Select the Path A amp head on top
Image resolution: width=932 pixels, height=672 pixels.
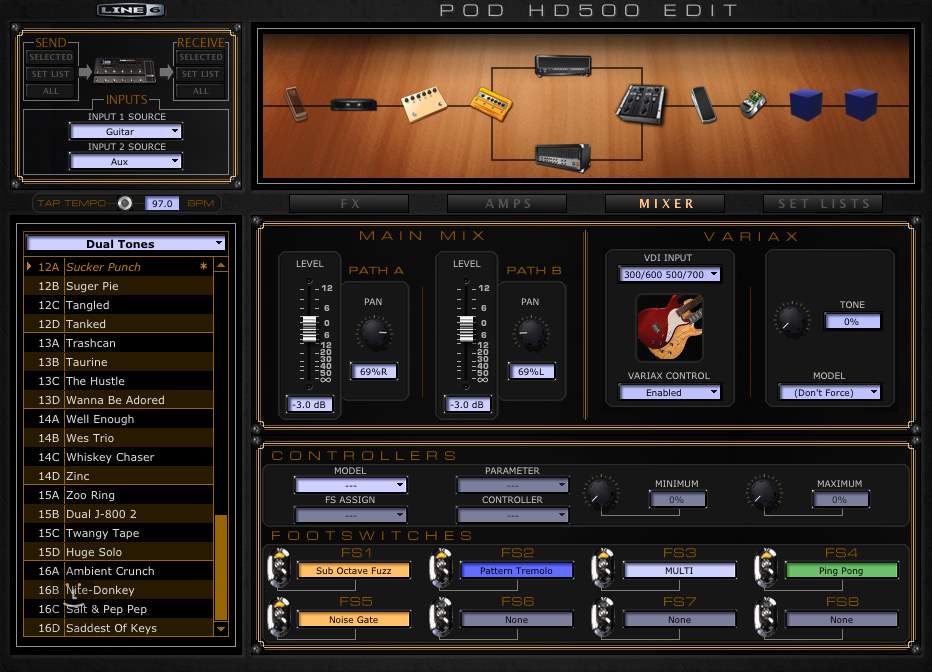(x=563, y=65)
